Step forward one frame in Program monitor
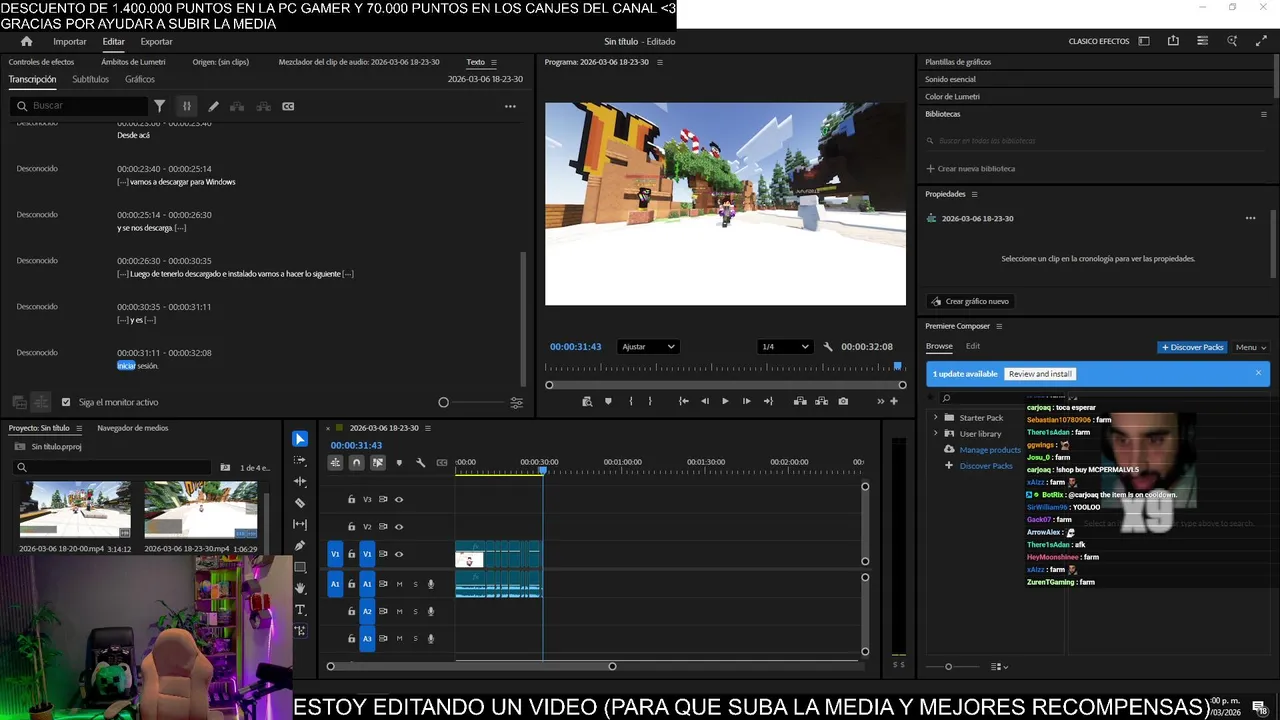Screen dimensions: 1280x720 click(746, 401)
